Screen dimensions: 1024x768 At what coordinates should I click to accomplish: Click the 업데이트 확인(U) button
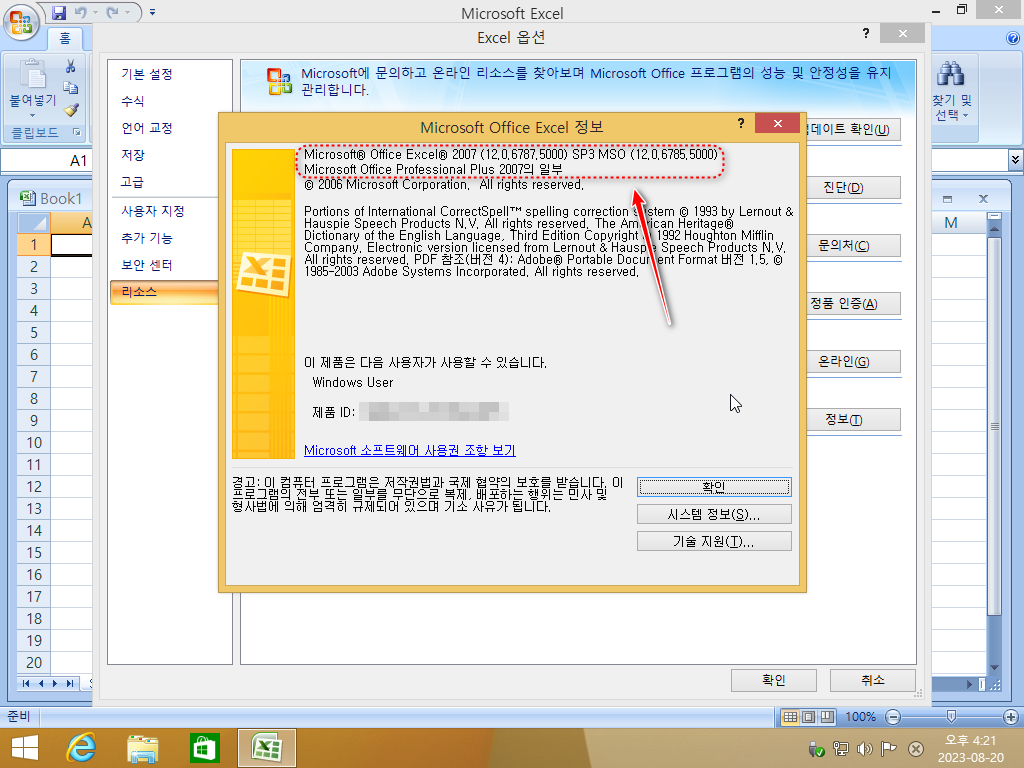click(852, 129)
